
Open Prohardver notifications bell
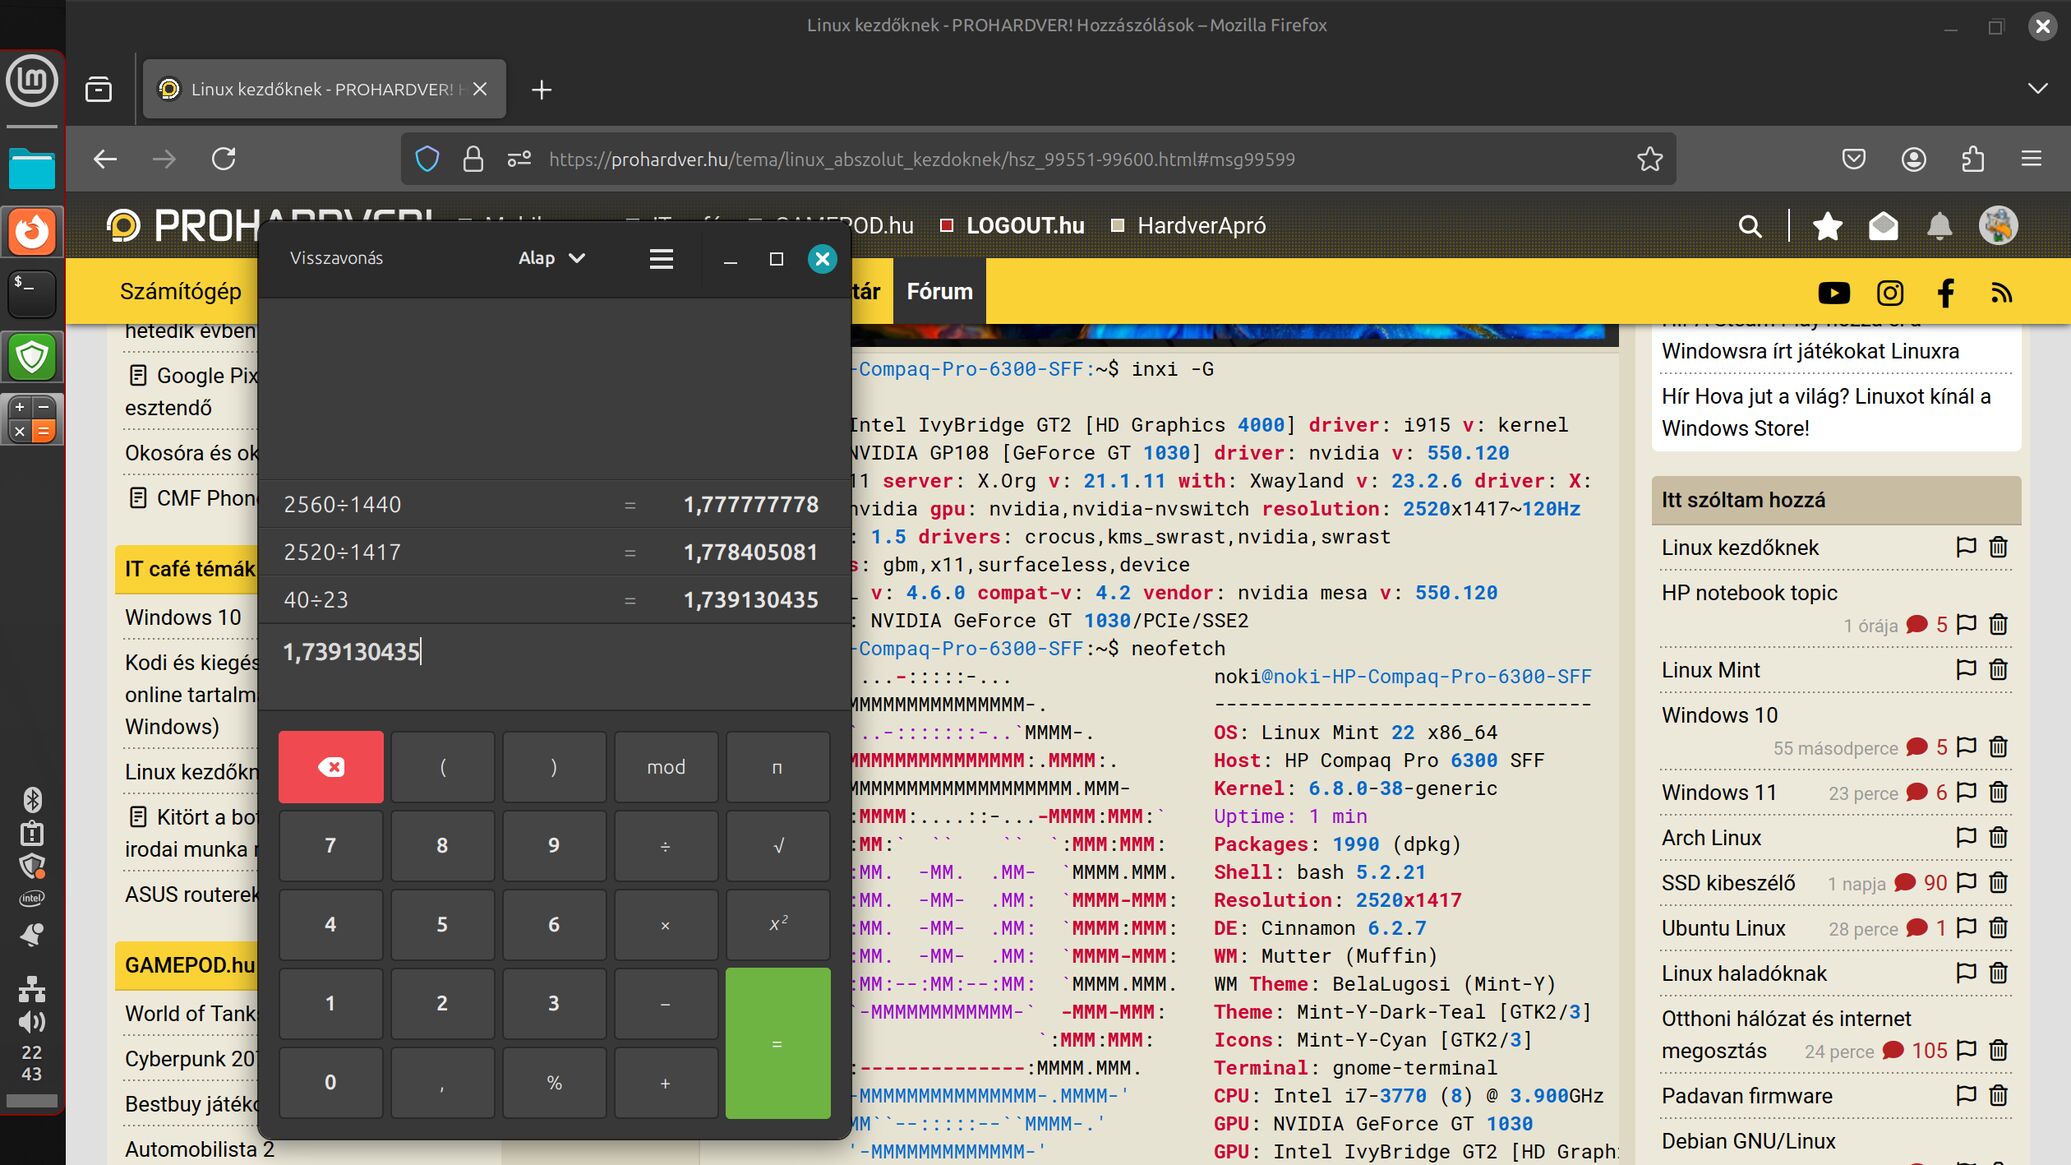[x=1939, y=226]
